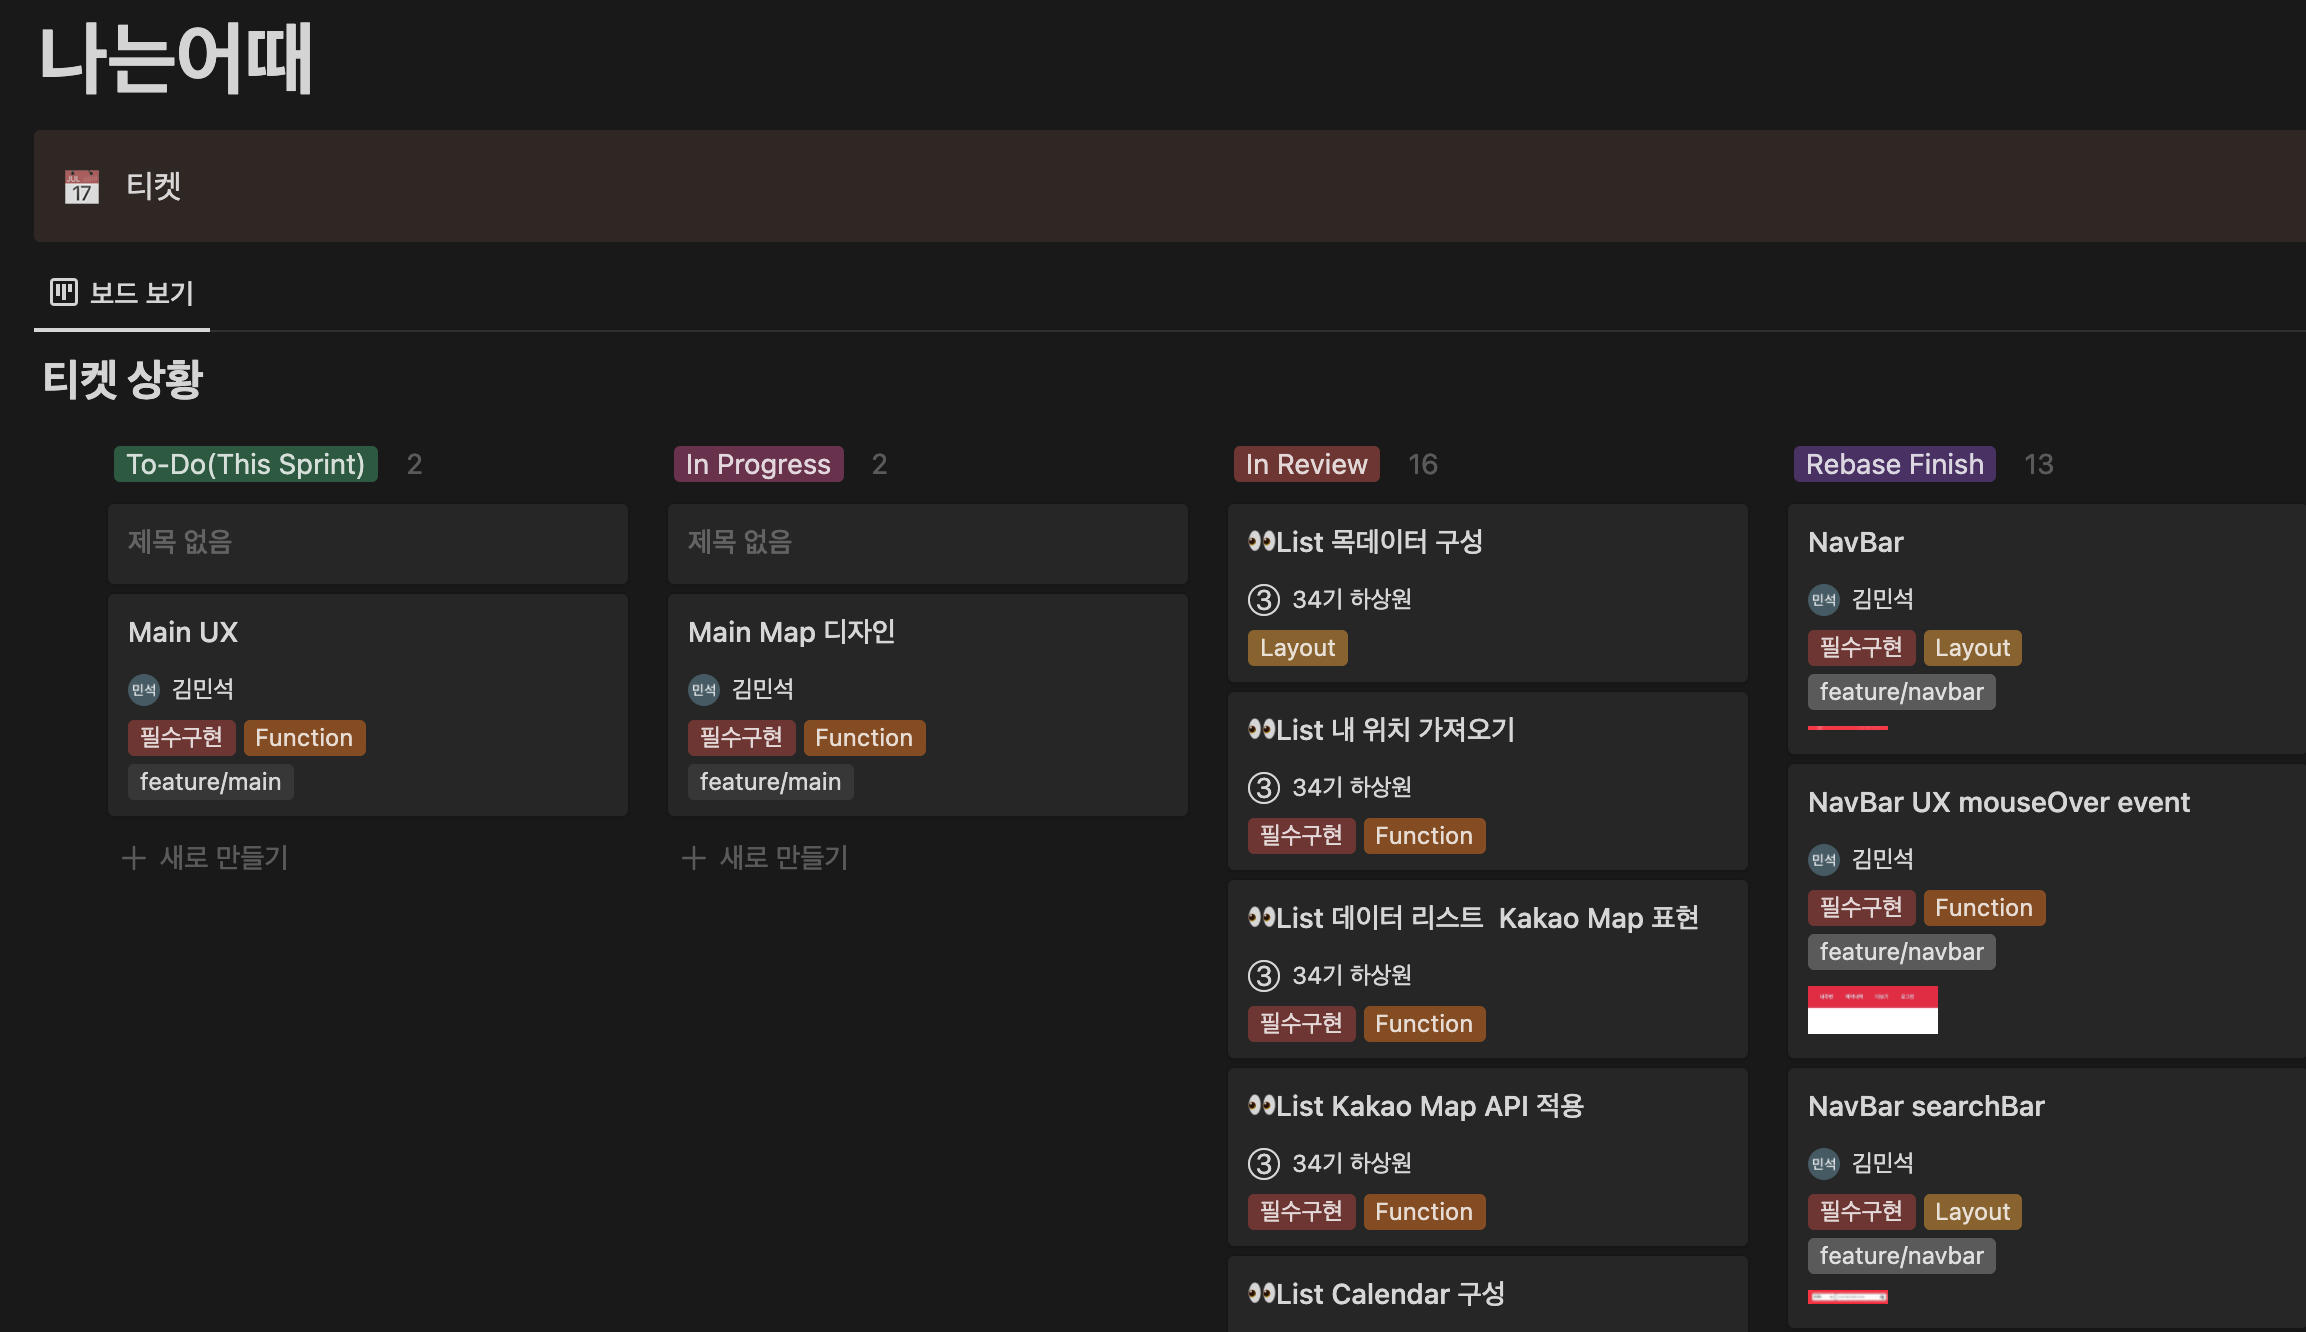Click 필수구현 tag on Main Map 디자인 card
This screenshot has width=2306, height=1332.
click(x=741, y=738)
